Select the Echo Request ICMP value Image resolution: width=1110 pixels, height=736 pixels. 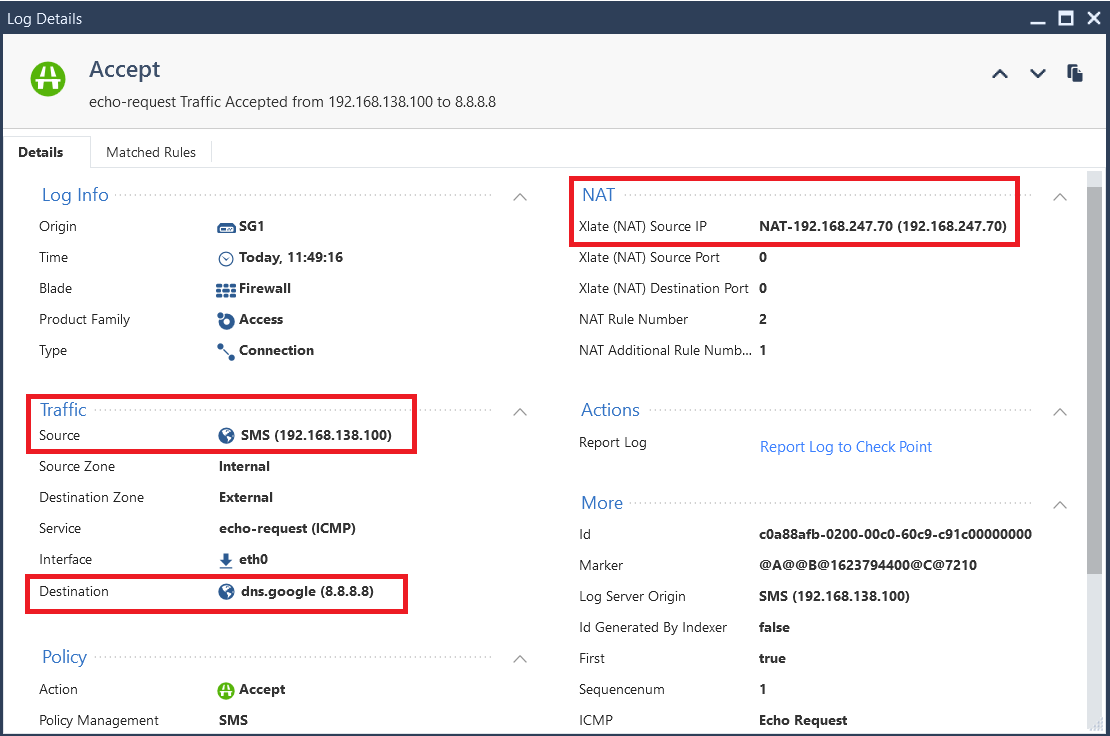803,720
